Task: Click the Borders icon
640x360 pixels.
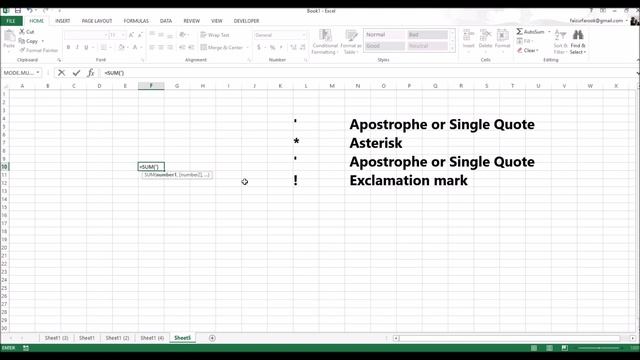Action: (x=104, y=47)
